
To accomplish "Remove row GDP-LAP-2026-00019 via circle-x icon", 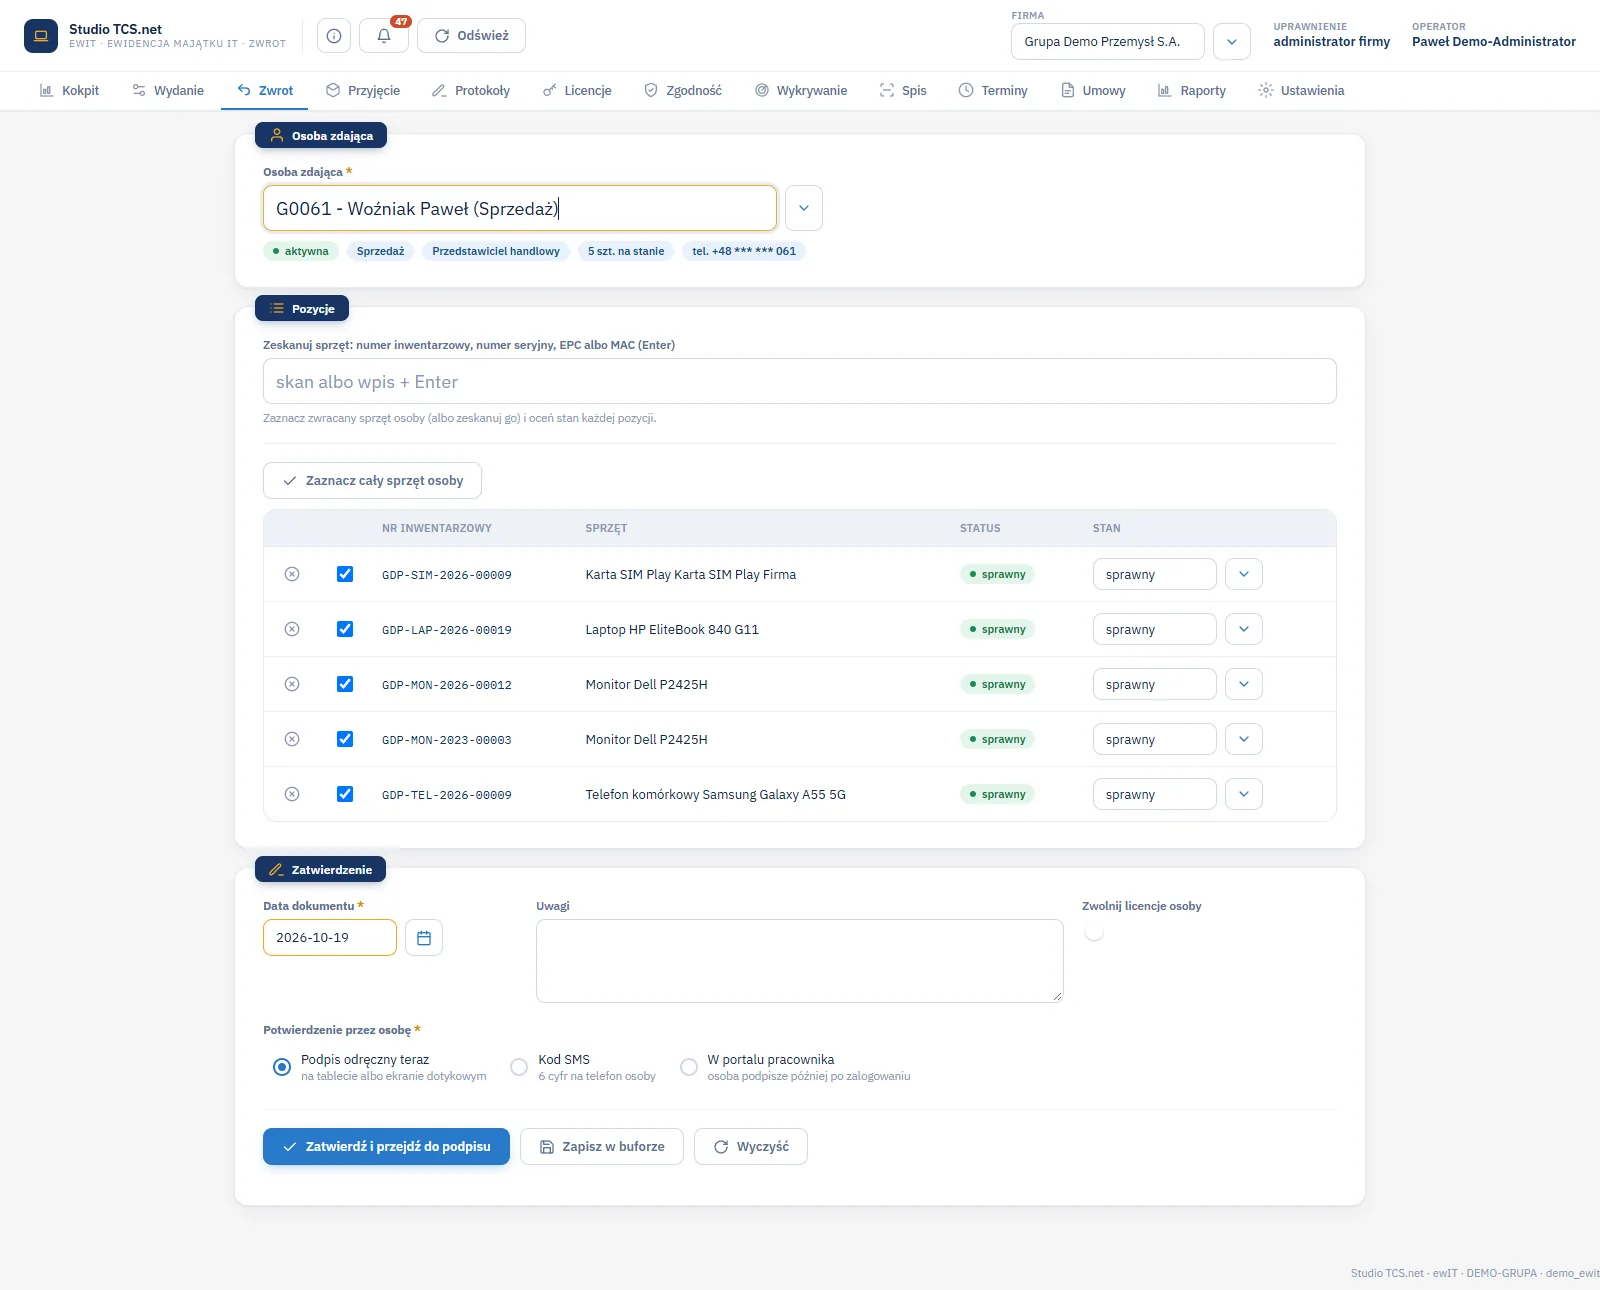I will coord(292,629).
